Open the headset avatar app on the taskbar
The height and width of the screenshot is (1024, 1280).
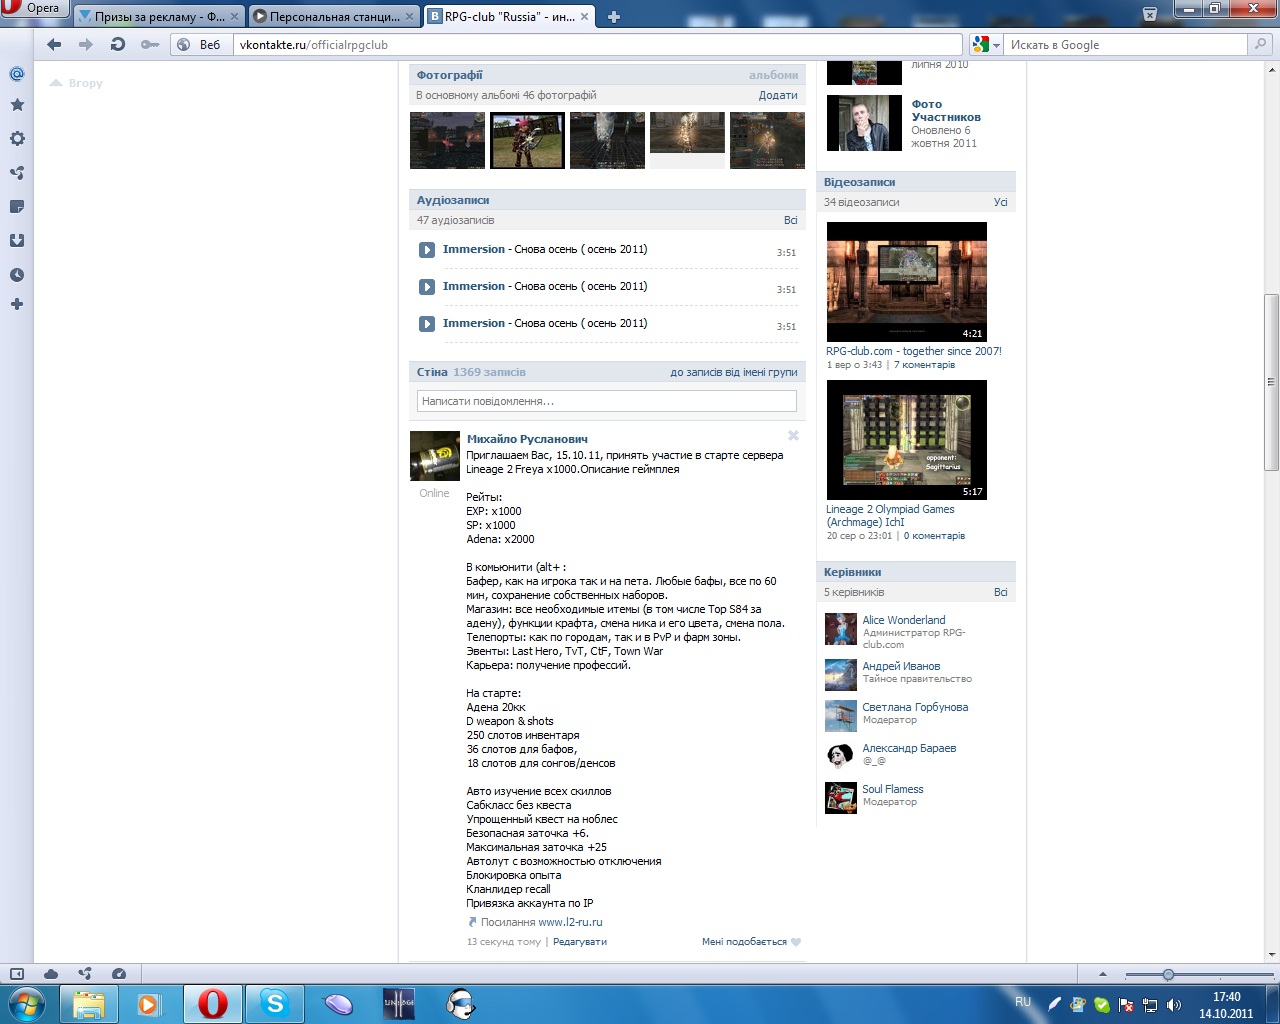[x=460, y=1003]
